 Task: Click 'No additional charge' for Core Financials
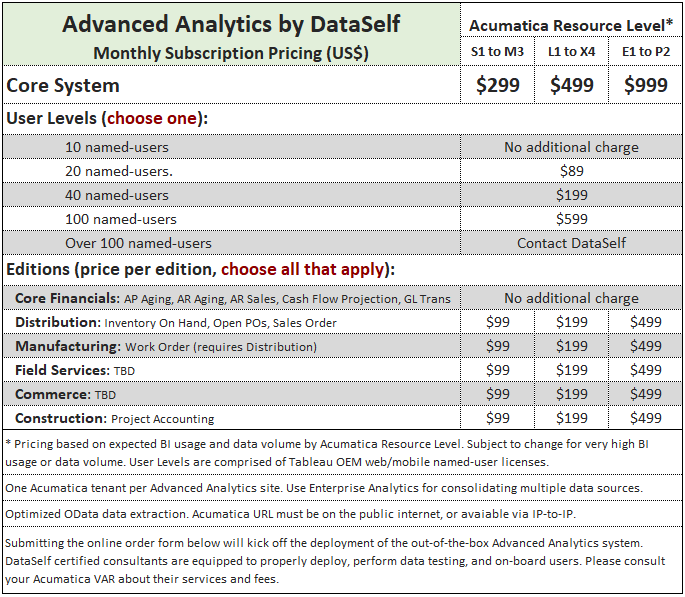pos(571,298)
